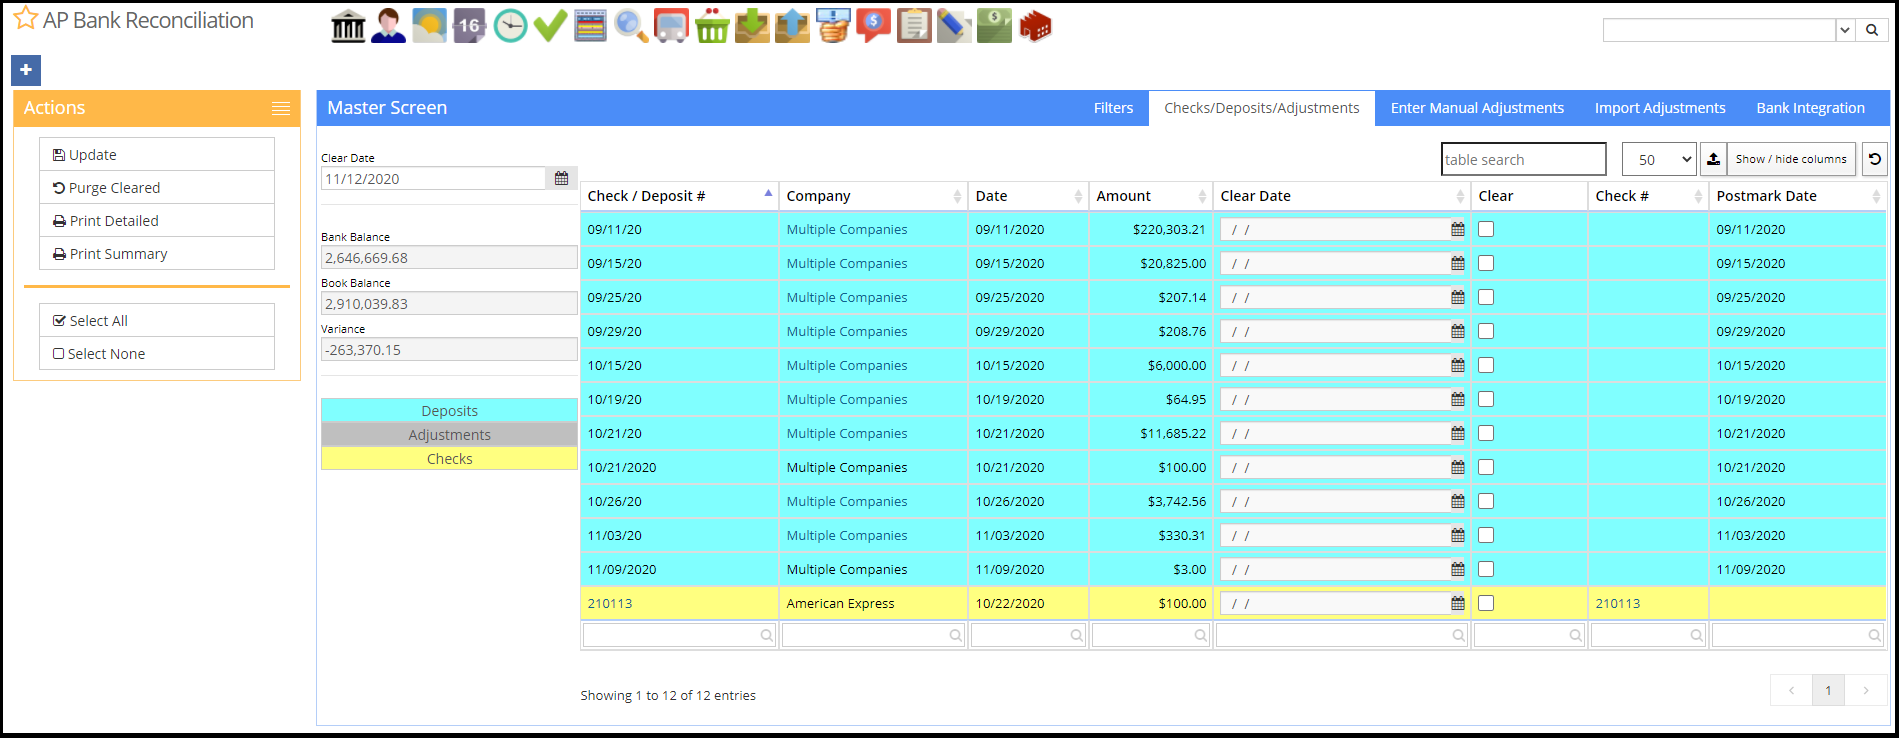Sort by Check / Deposit # column
This screenshot has height=738, width=1899.
click(679, 196)
